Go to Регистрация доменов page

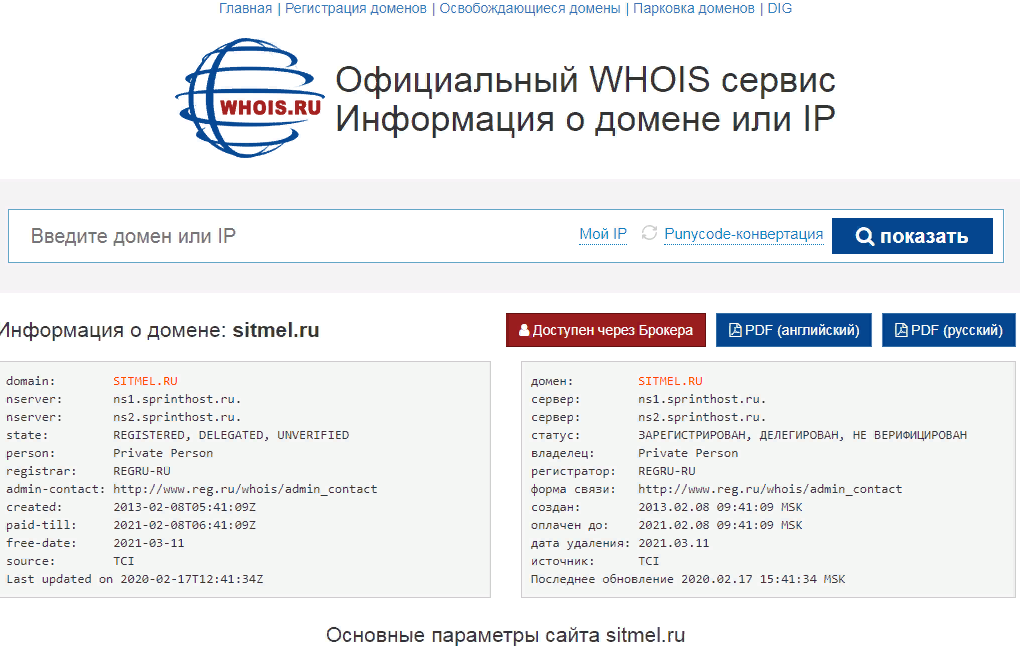356,8
